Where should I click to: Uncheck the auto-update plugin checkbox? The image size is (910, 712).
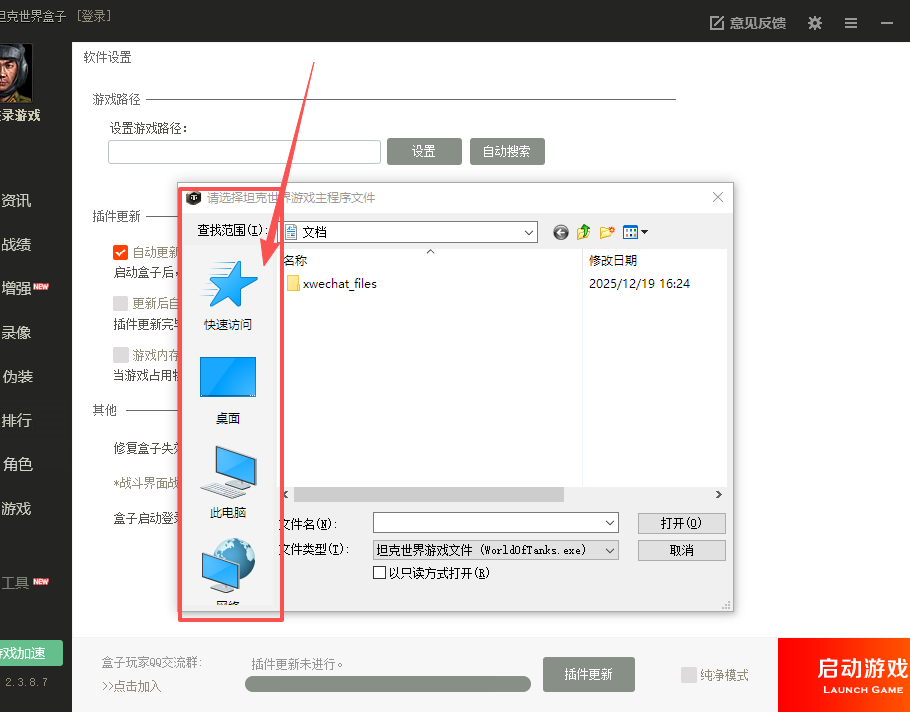121,252
